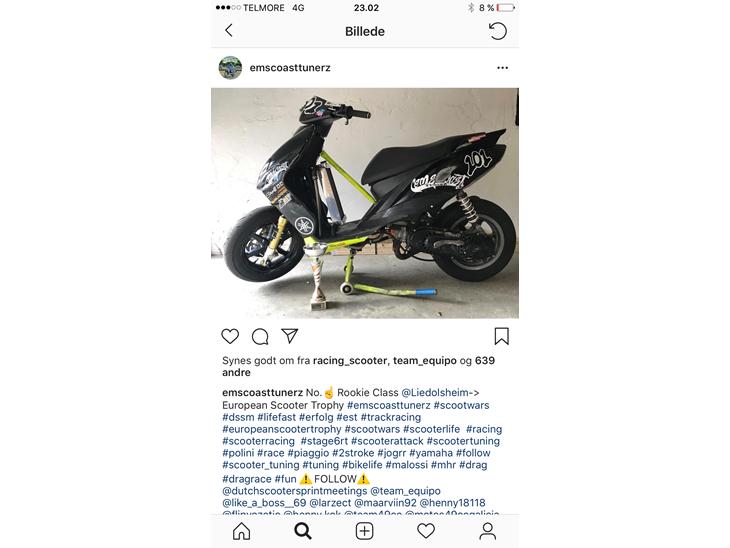Go back using the left chevron
Screen dimensions: 730x548
coord(229,31)
